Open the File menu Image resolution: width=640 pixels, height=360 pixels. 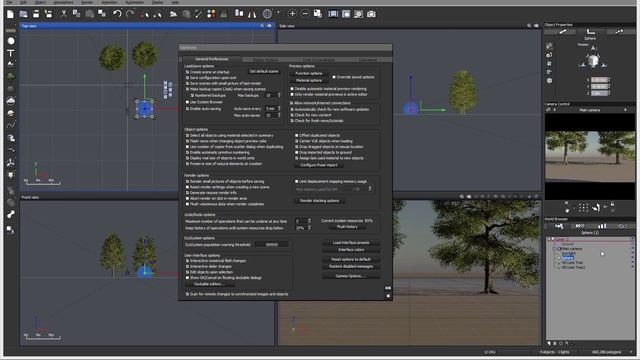[9, 2]
